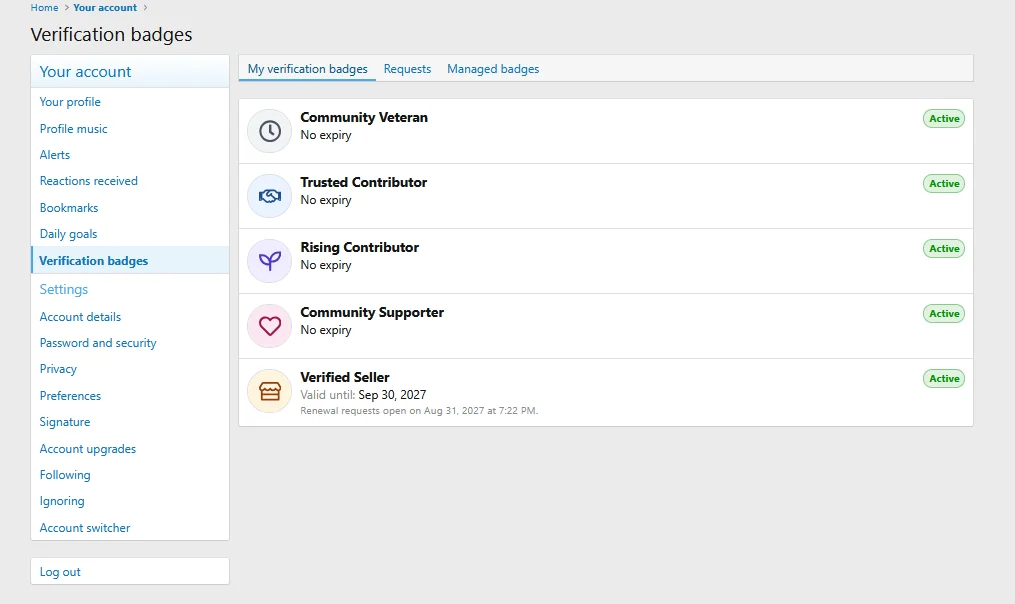Edit Signature settings
Screen dimensions: 1015x604
point(65,421)
